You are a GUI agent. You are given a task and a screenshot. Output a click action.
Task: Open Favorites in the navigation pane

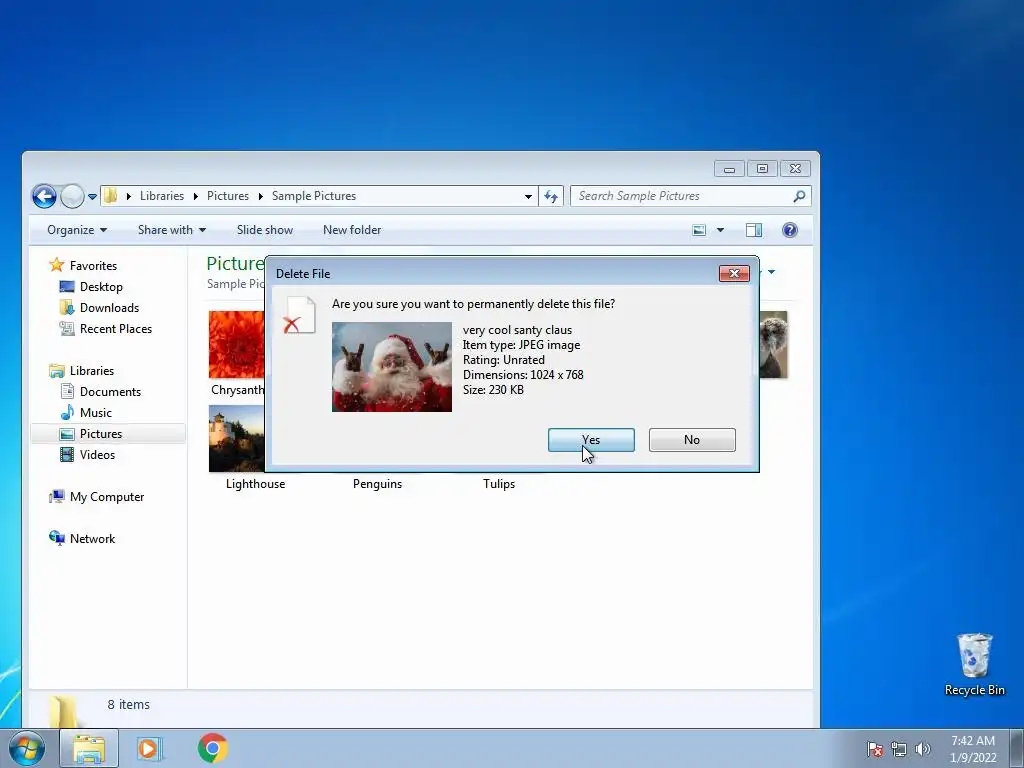click(93, 266)
